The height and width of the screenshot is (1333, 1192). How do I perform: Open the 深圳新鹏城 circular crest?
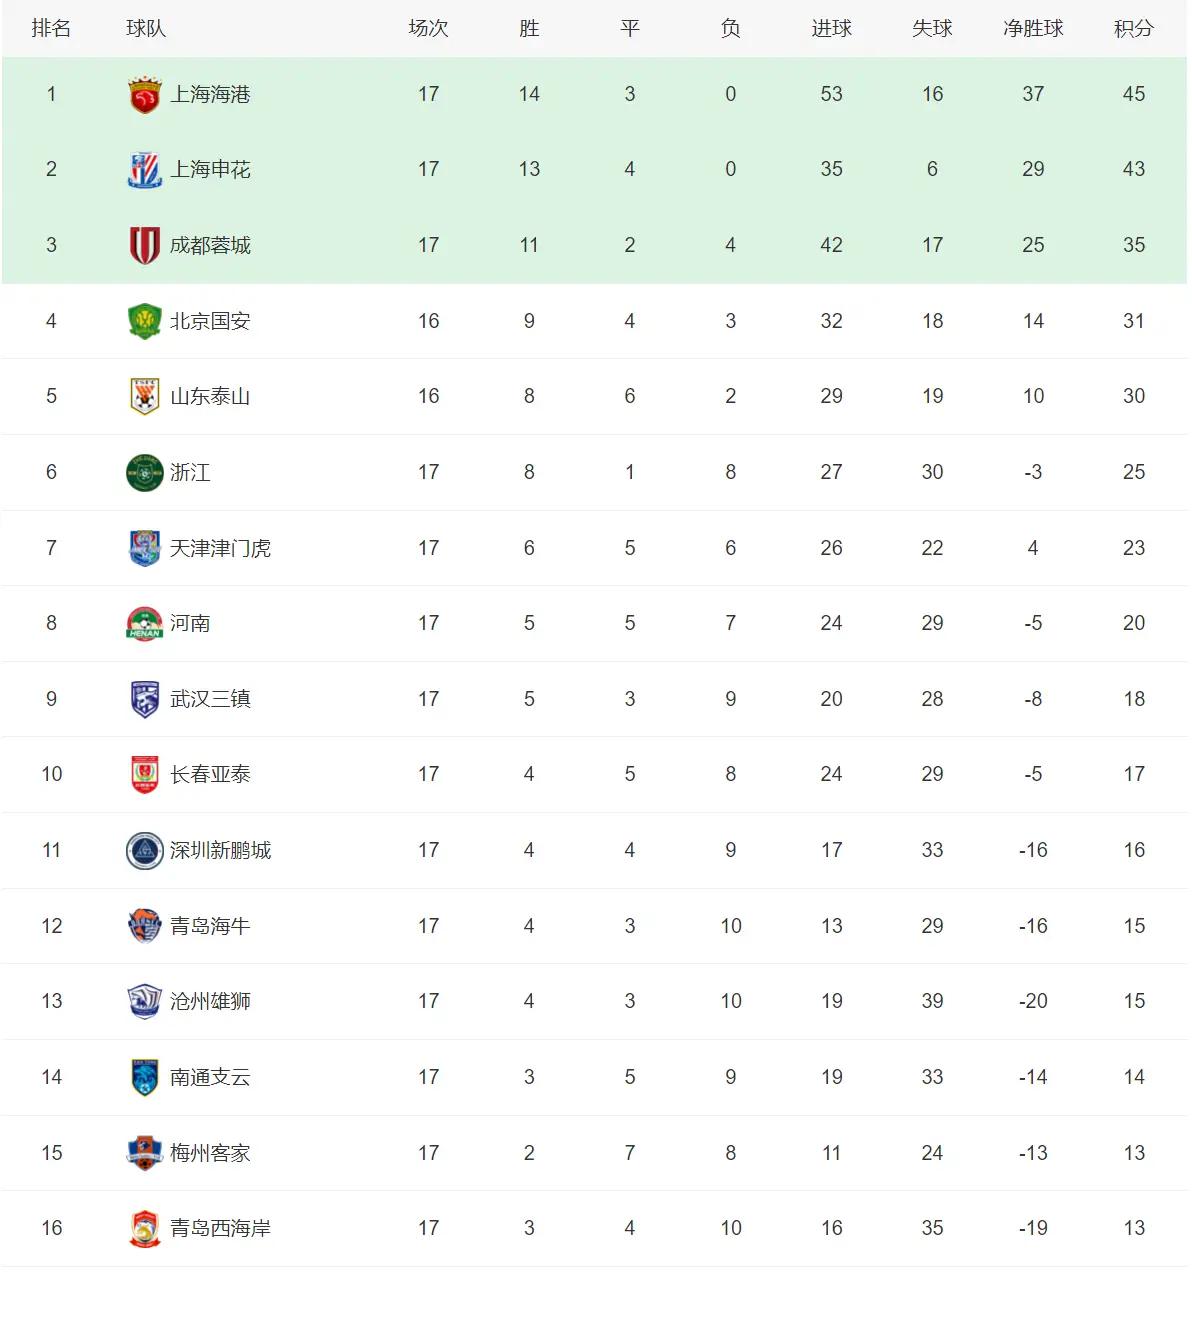145,850
